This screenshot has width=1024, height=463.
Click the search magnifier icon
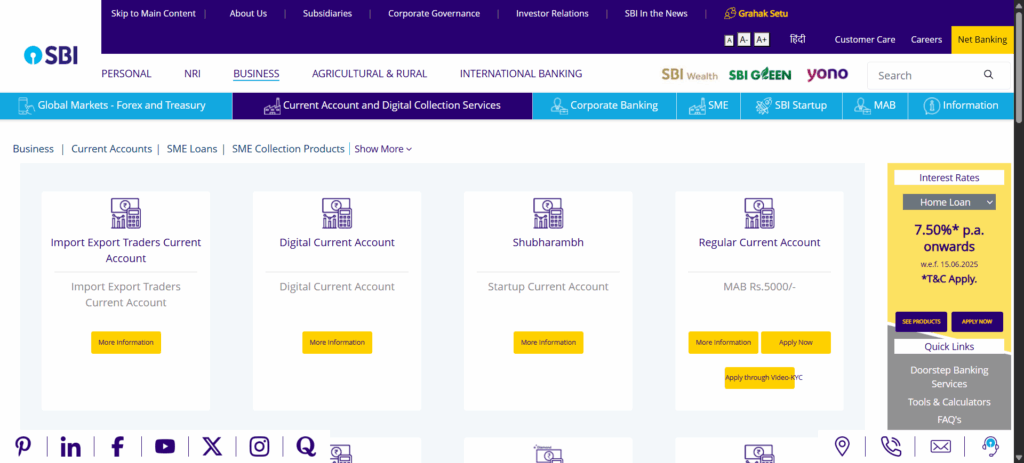(989, 75)
